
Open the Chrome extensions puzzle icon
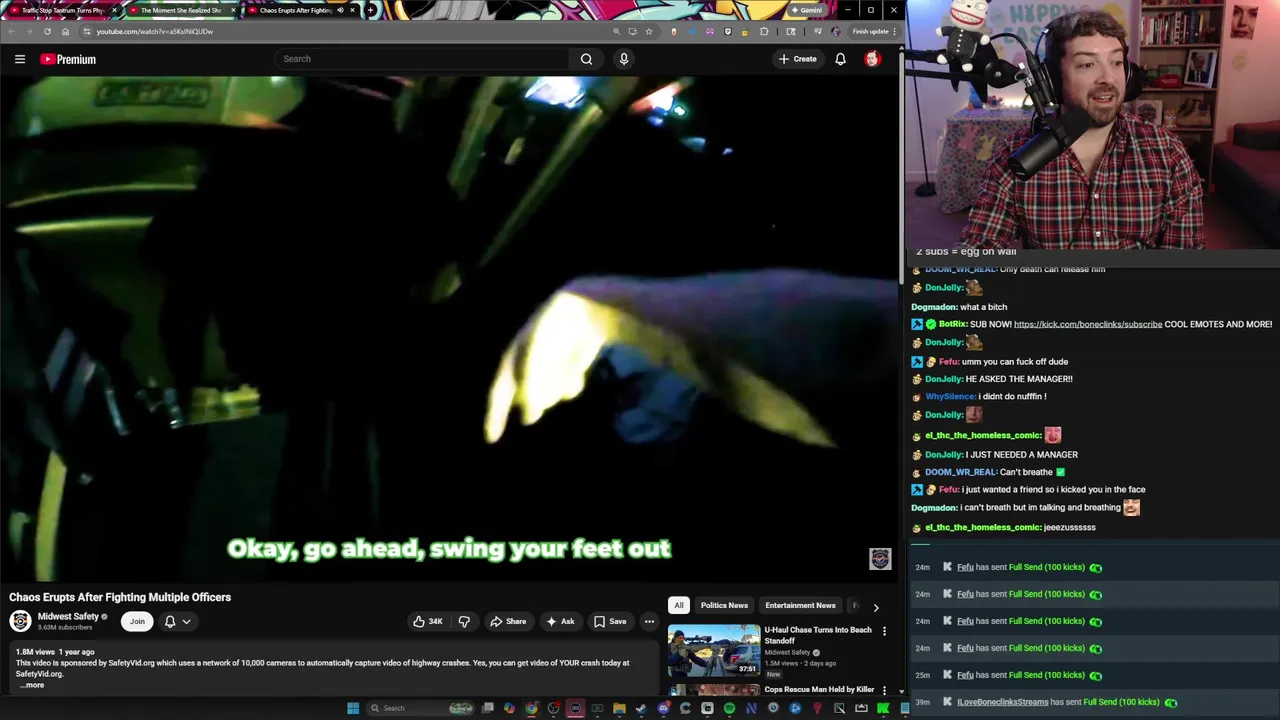[x=764, y=31]
